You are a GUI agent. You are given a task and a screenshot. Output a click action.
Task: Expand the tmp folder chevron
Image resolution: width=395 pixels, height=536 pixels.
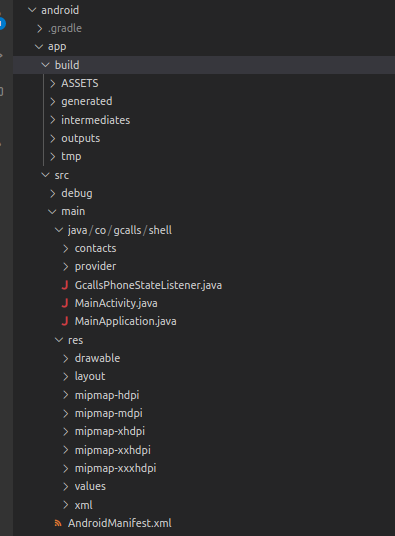tap(53, 157)
